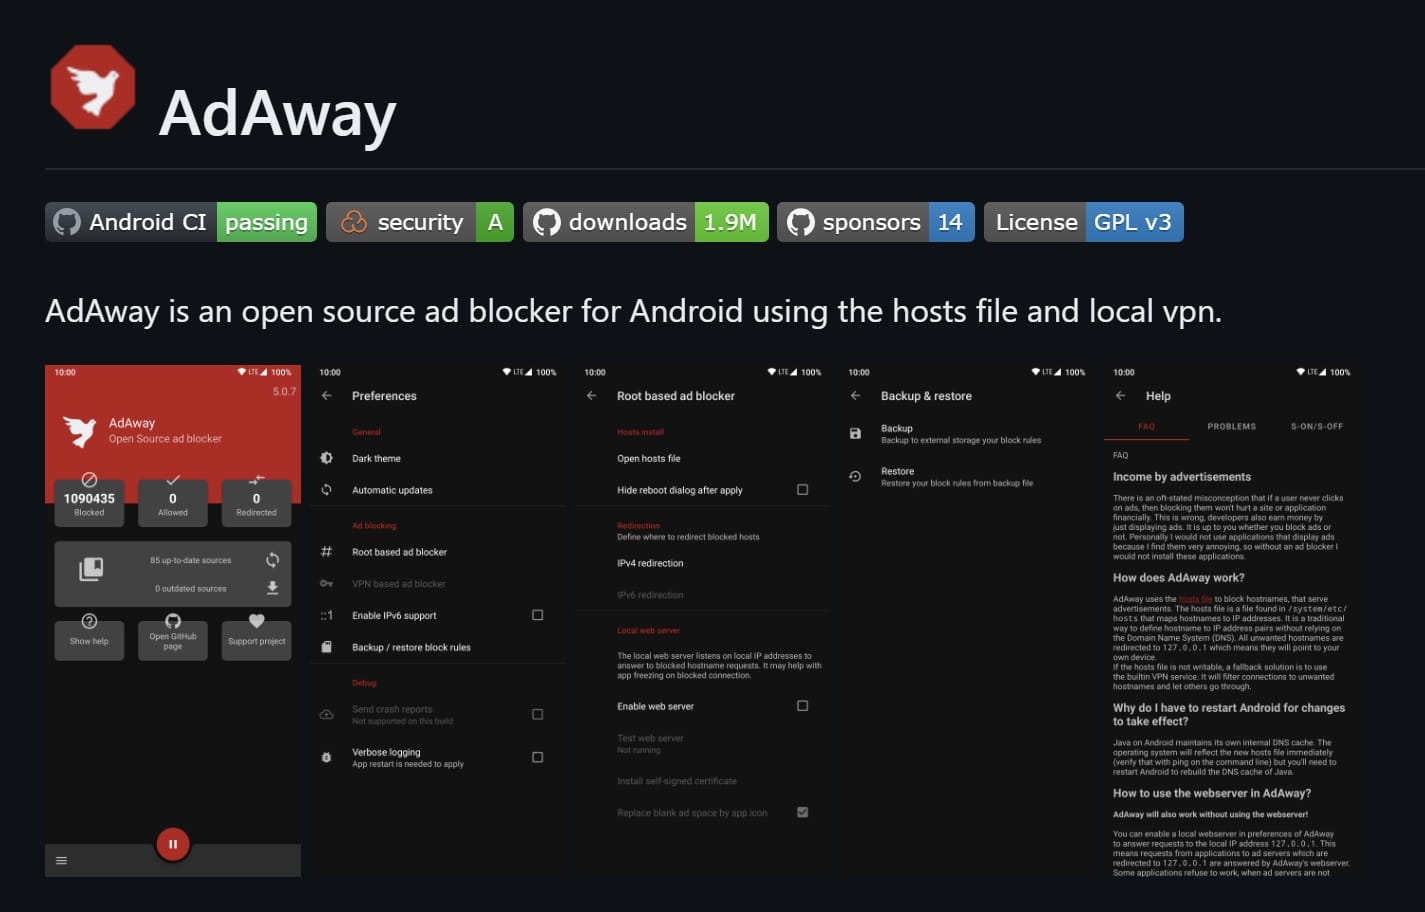Click the SD card icon beside Backup / restore
This screenshot has height=912, width=1425.
tap(326, 647)
